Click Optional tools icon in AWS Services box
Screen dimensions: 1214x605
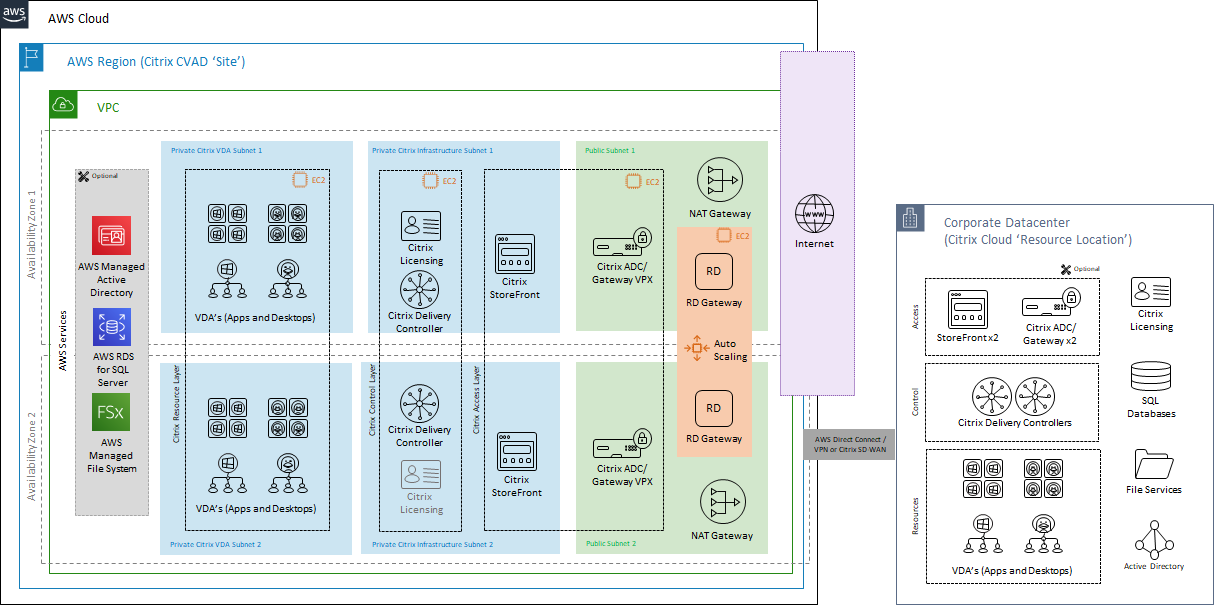[x=83, y=175]
